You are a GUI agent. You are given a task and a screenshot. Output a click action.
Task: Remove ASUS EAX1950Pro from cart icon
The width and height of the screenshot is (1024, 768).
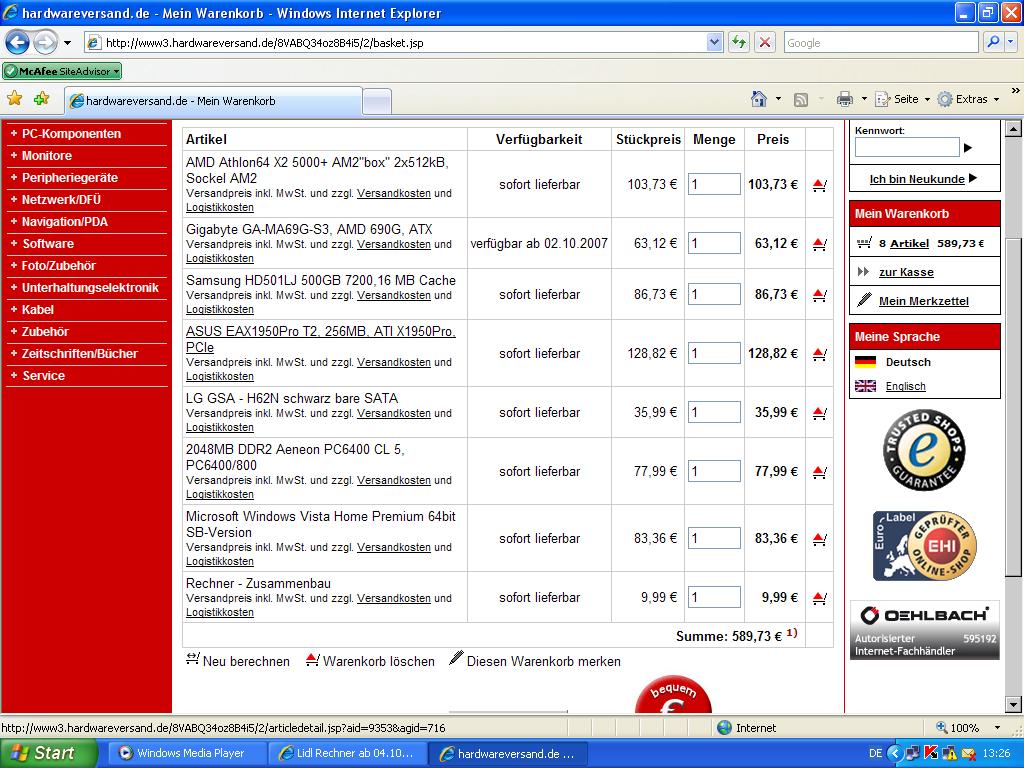click(x=820, y=355)
